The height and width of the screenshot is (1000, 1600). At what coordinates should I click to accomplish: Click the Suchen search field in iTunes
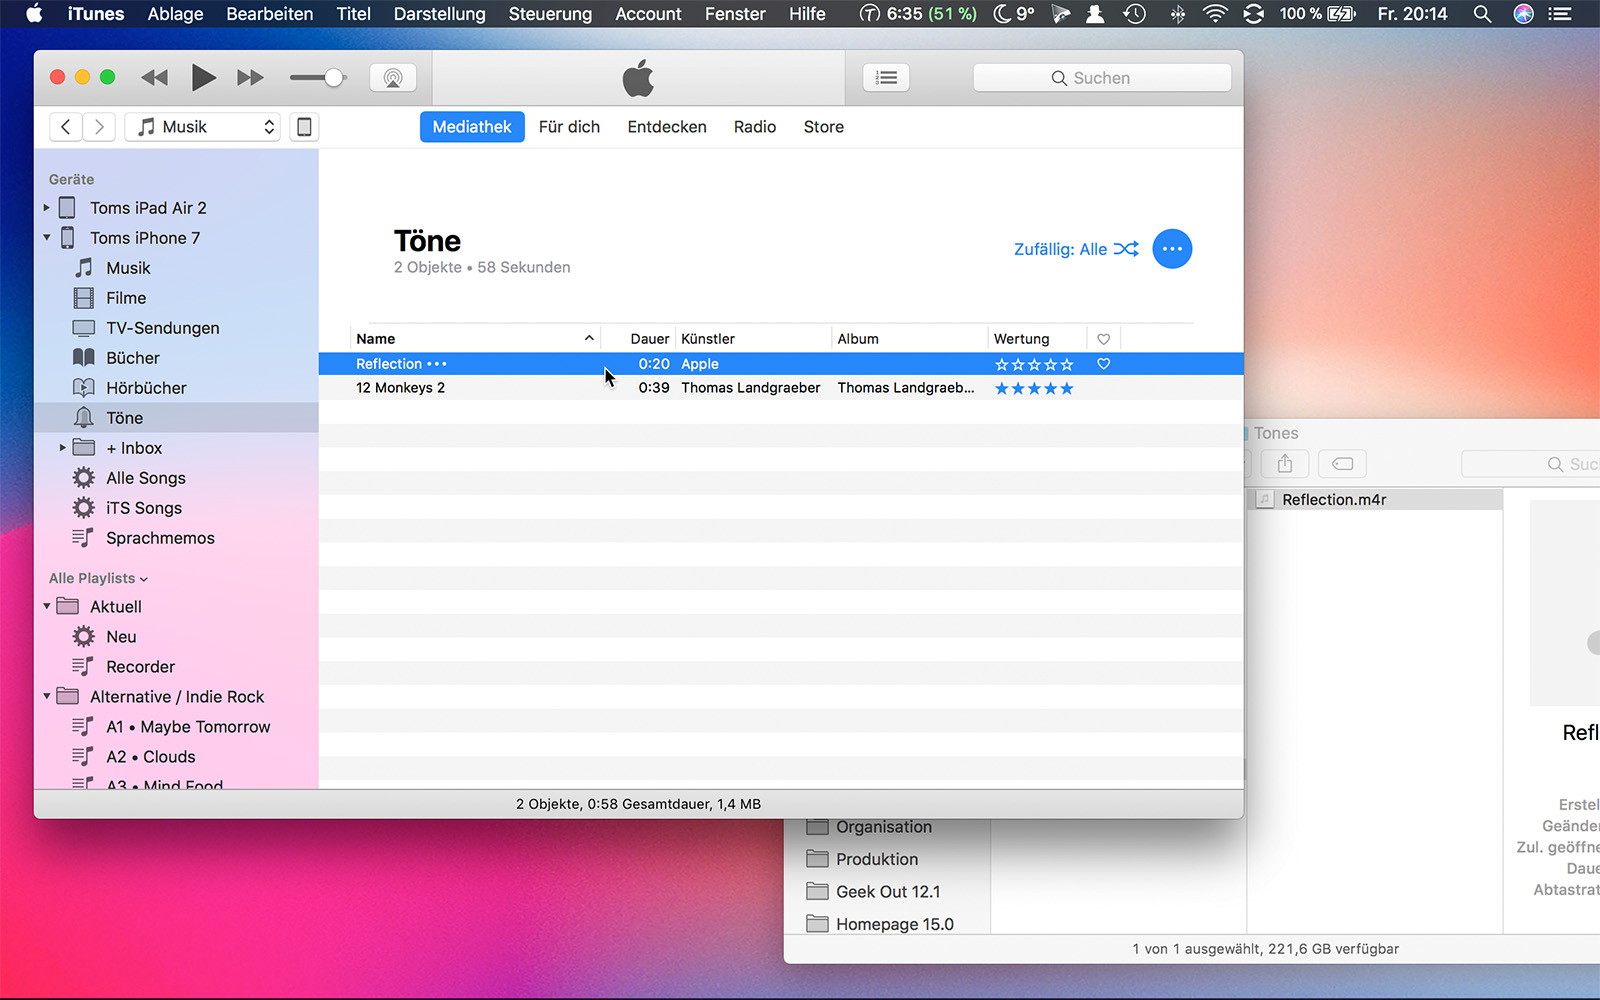1102,78
